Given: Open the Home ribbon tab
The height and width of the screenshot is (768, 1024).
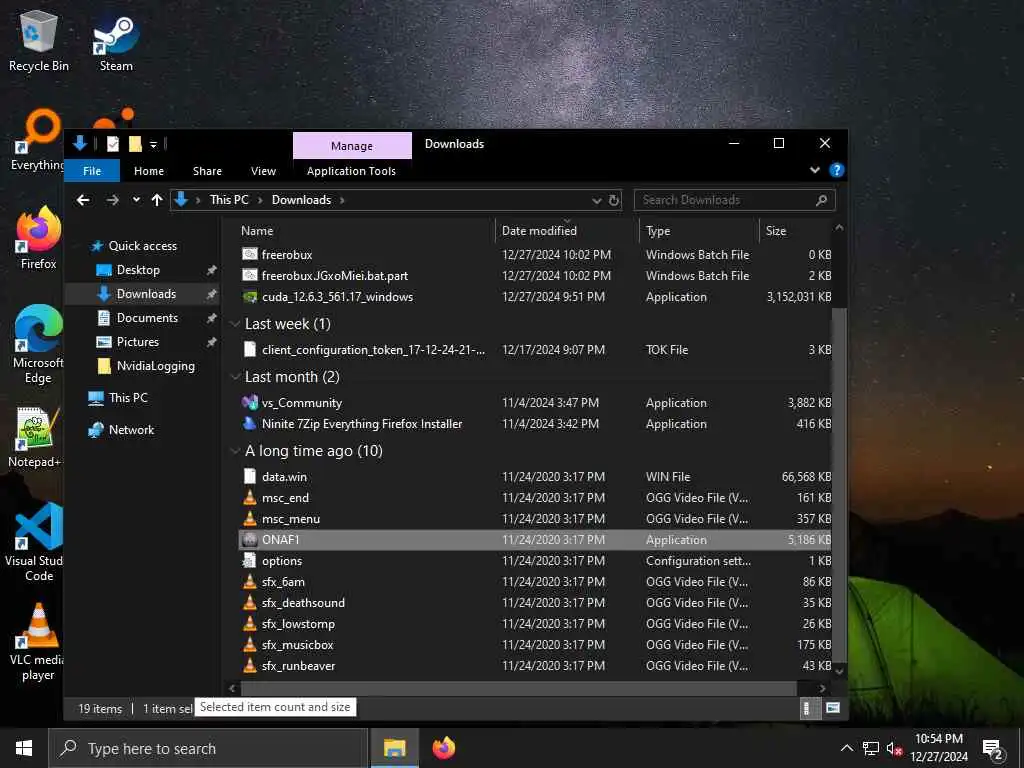Looking at the screenshot, I should (x=149, y=171).
